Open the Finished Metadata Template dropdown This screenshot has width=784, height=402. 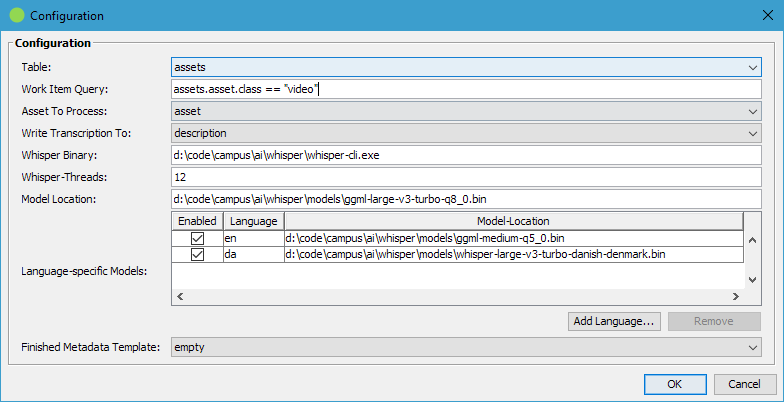pos(466,347)
